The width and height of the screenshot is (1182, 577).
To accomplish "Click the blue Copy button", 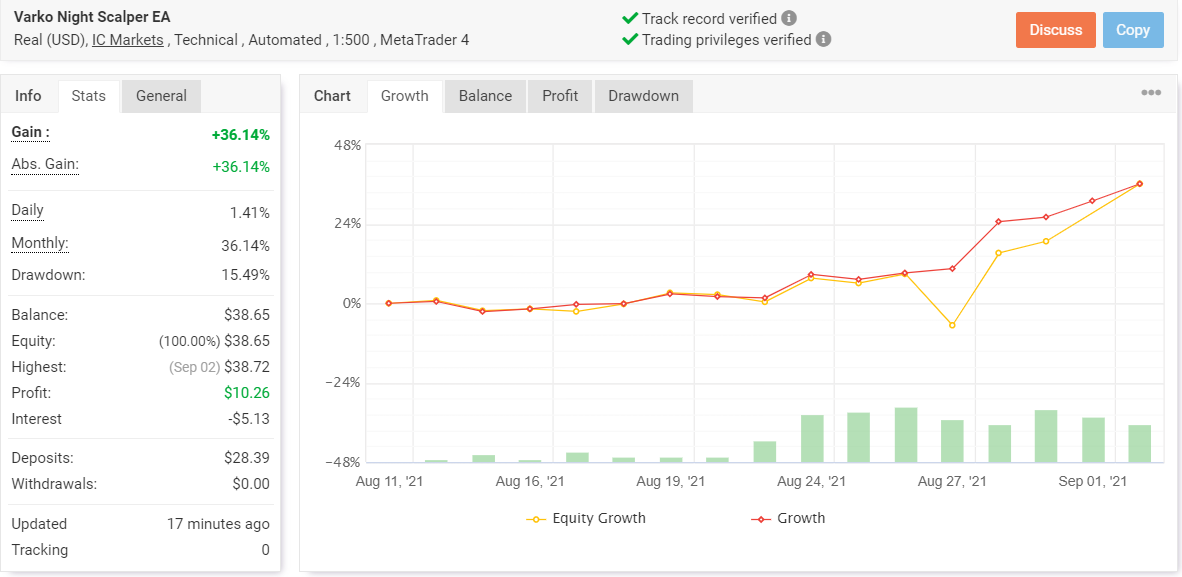I will point(1133,30).
